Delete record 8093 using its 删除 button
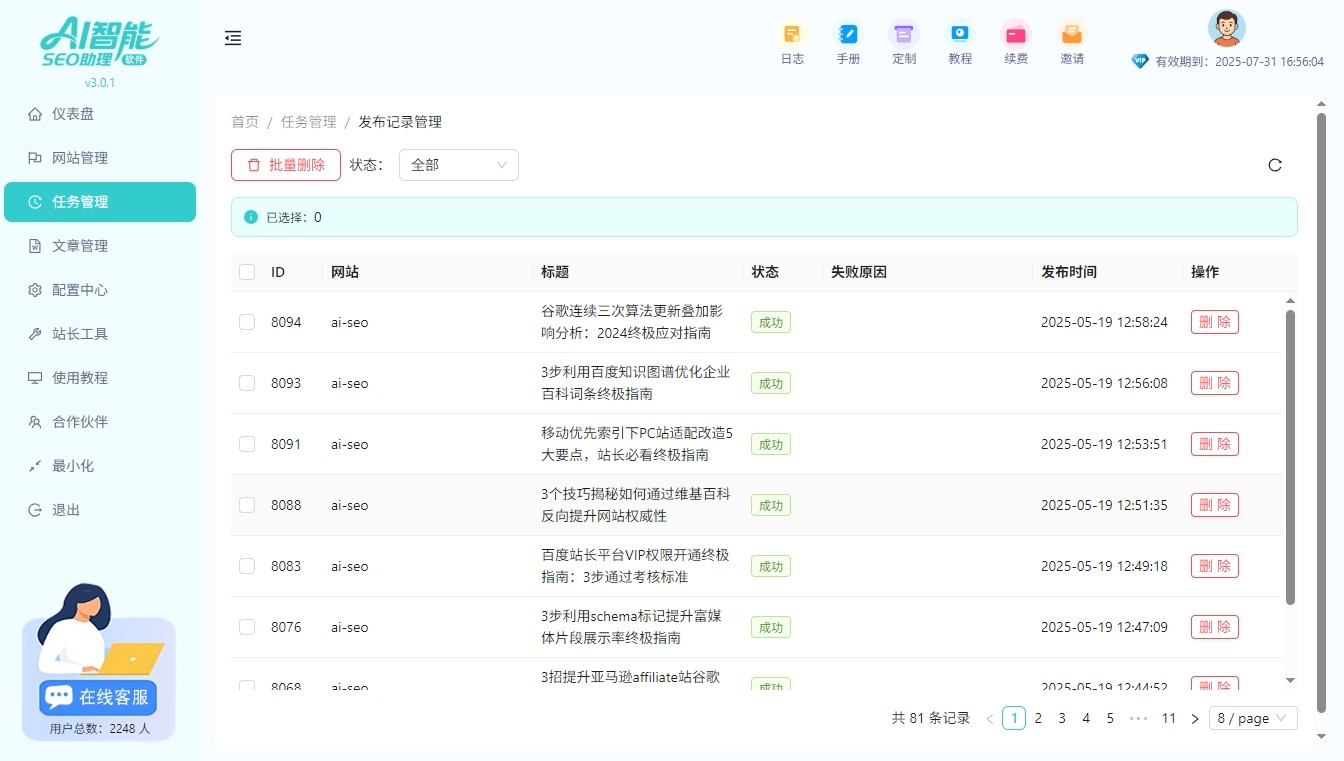Screen dimensions: 1344x761 point(1214,383)
